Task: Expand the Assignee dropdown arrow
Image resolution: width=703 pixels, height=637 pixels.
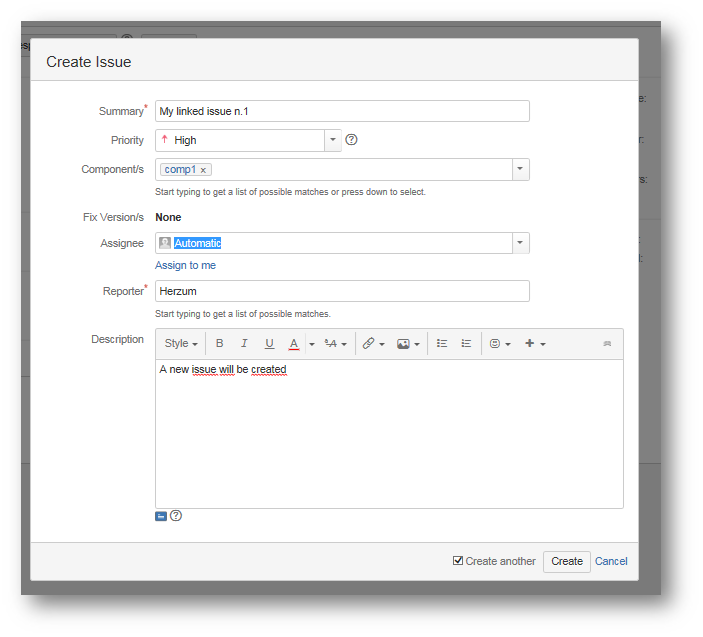Action: point(520,243)
